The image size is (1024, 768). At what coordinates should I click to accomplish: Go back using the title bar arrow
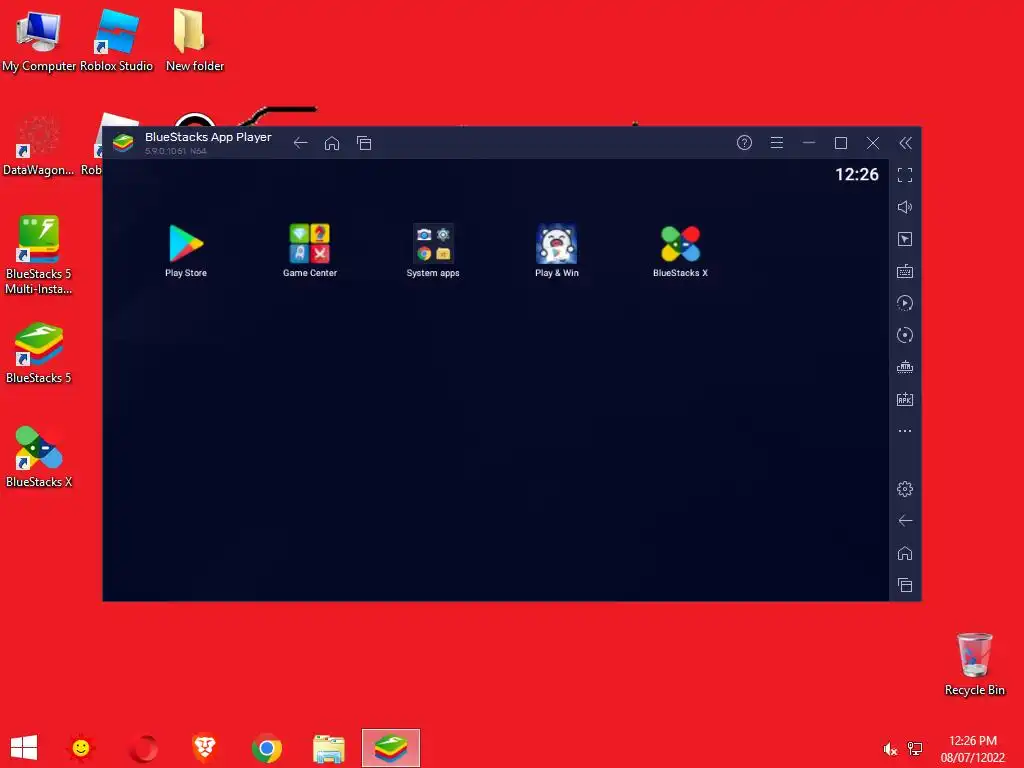click(300, 143)
